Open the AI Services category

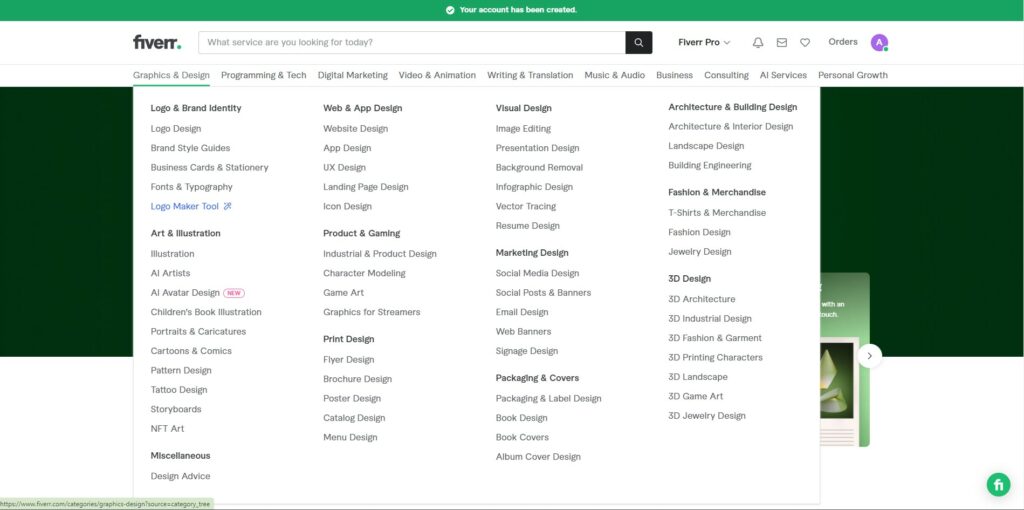click(x=783, y=75)
